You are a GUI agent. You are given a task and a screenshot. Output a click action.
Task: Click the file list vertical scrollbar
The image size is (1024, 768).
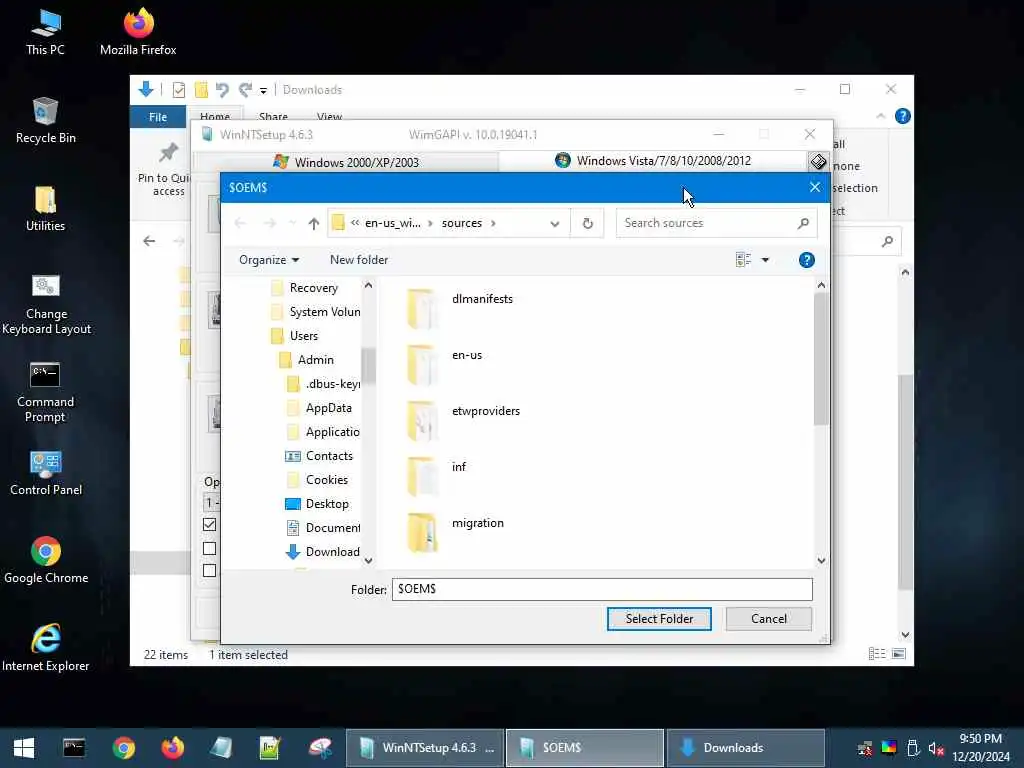point(821,359)
